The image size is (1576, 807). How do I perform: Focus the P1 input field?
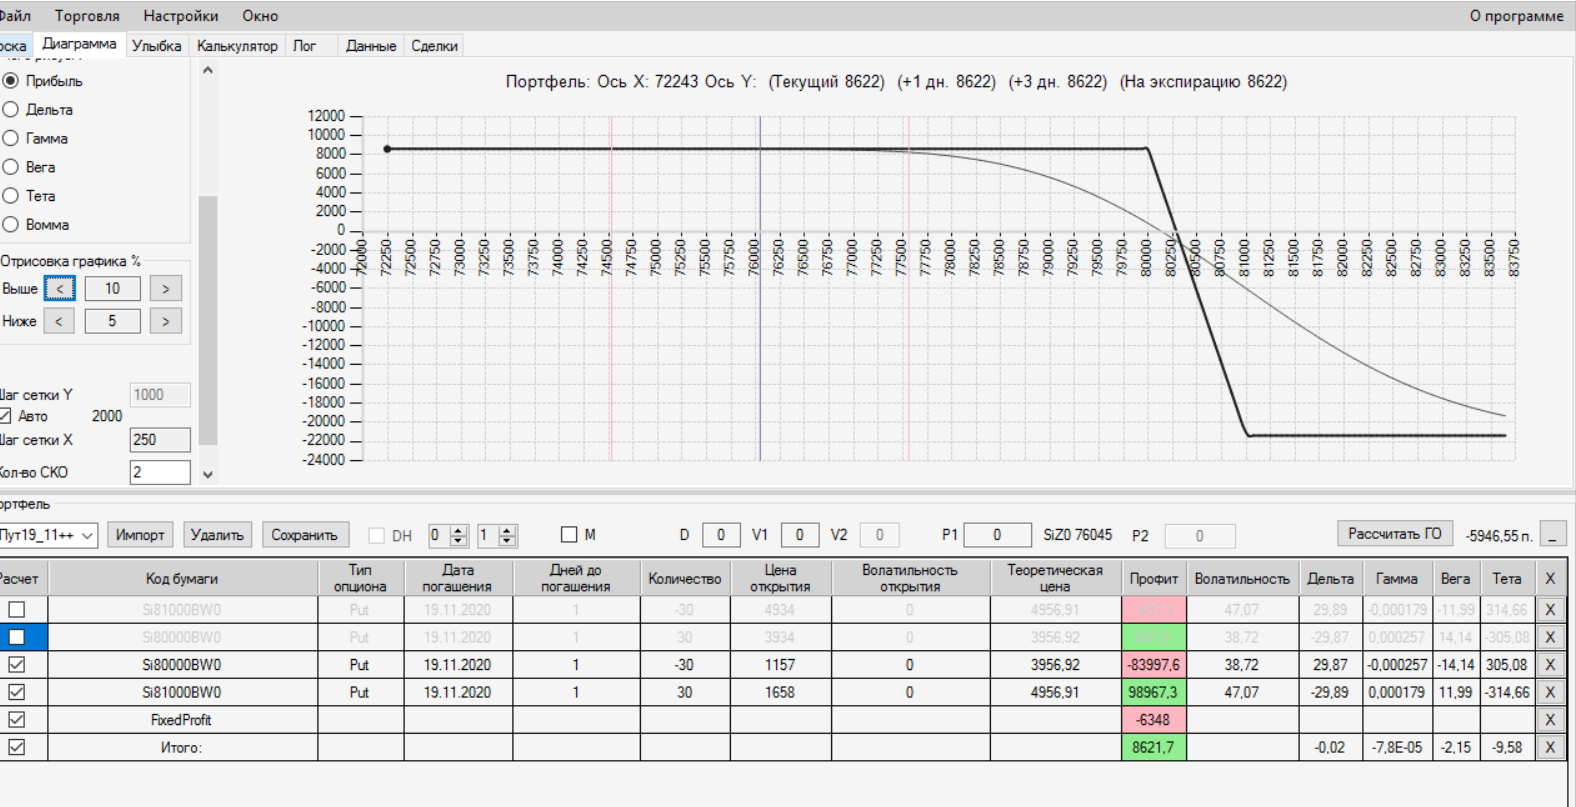coord(997,536)
